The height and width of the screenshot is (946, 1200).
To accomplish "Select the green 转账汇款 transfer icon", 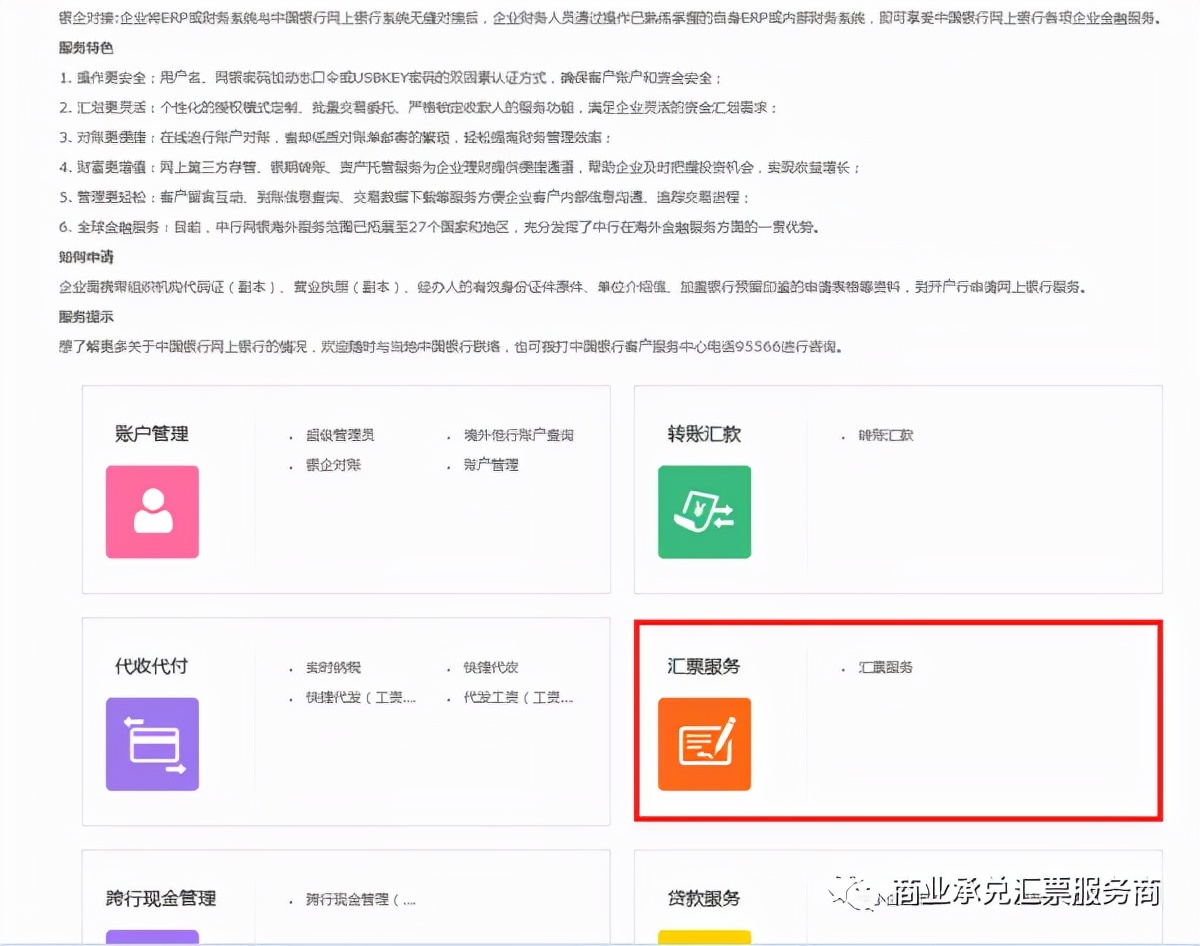I will tap(704, 511).
